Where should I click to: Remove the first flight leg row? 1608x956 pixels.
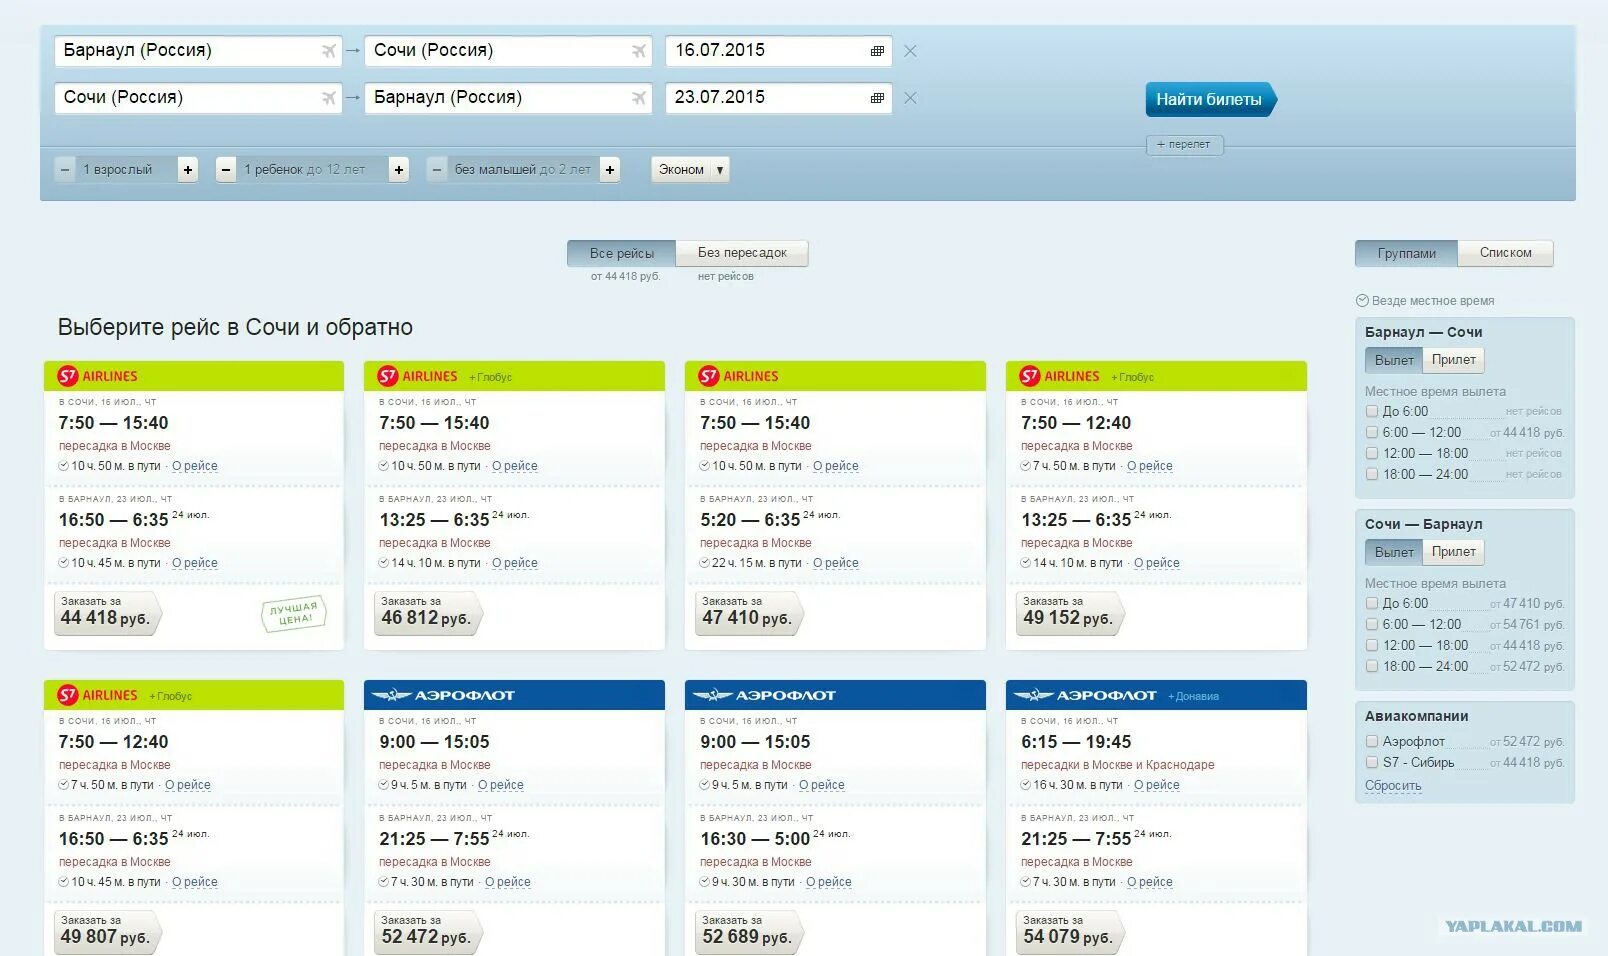910,51
